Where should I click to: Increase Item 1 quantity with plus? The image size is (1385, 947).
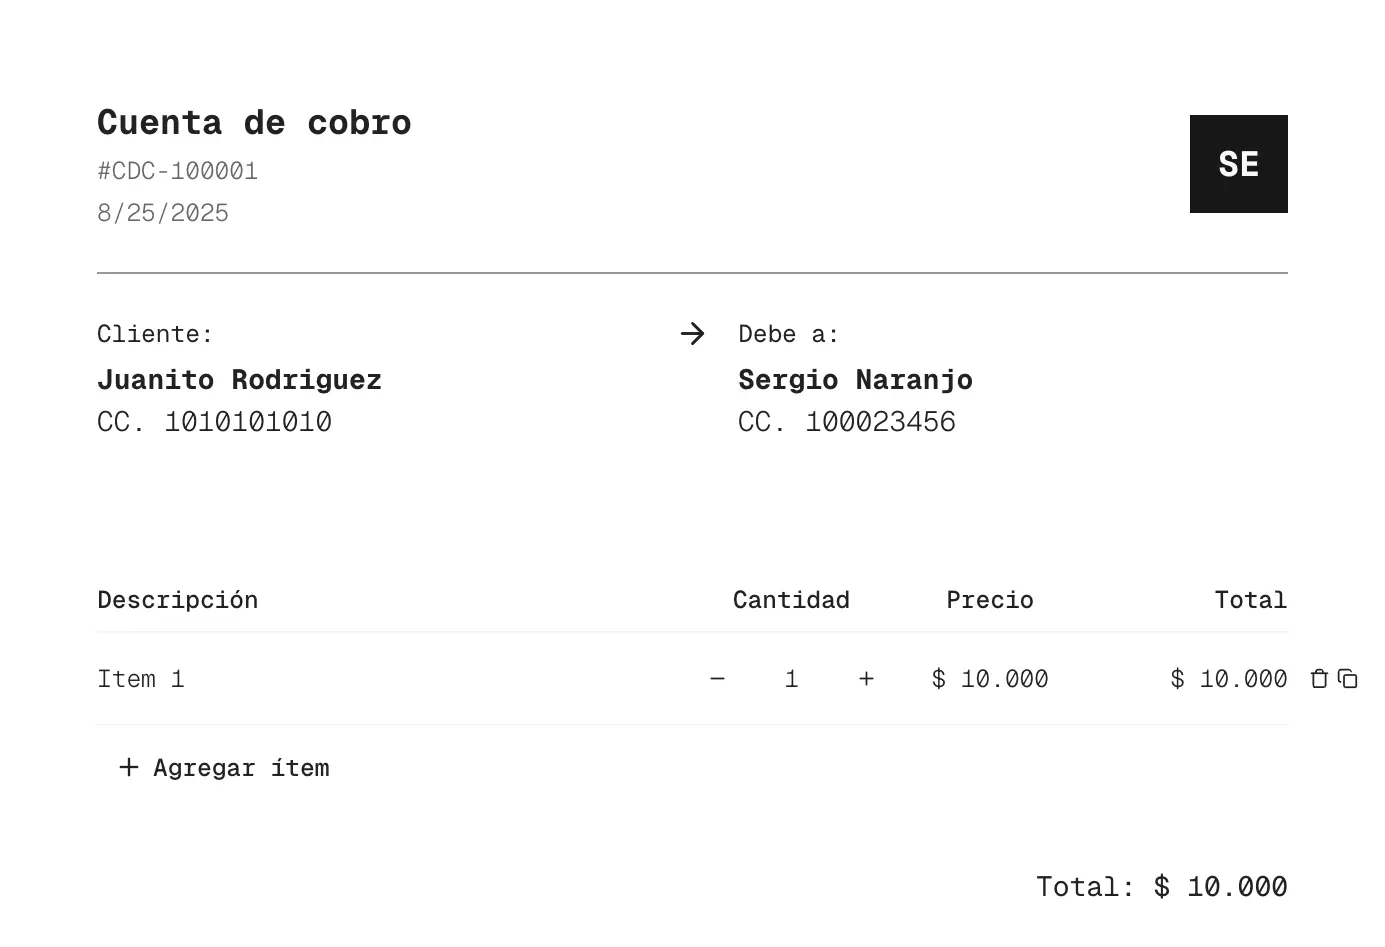tap(866, 679)
